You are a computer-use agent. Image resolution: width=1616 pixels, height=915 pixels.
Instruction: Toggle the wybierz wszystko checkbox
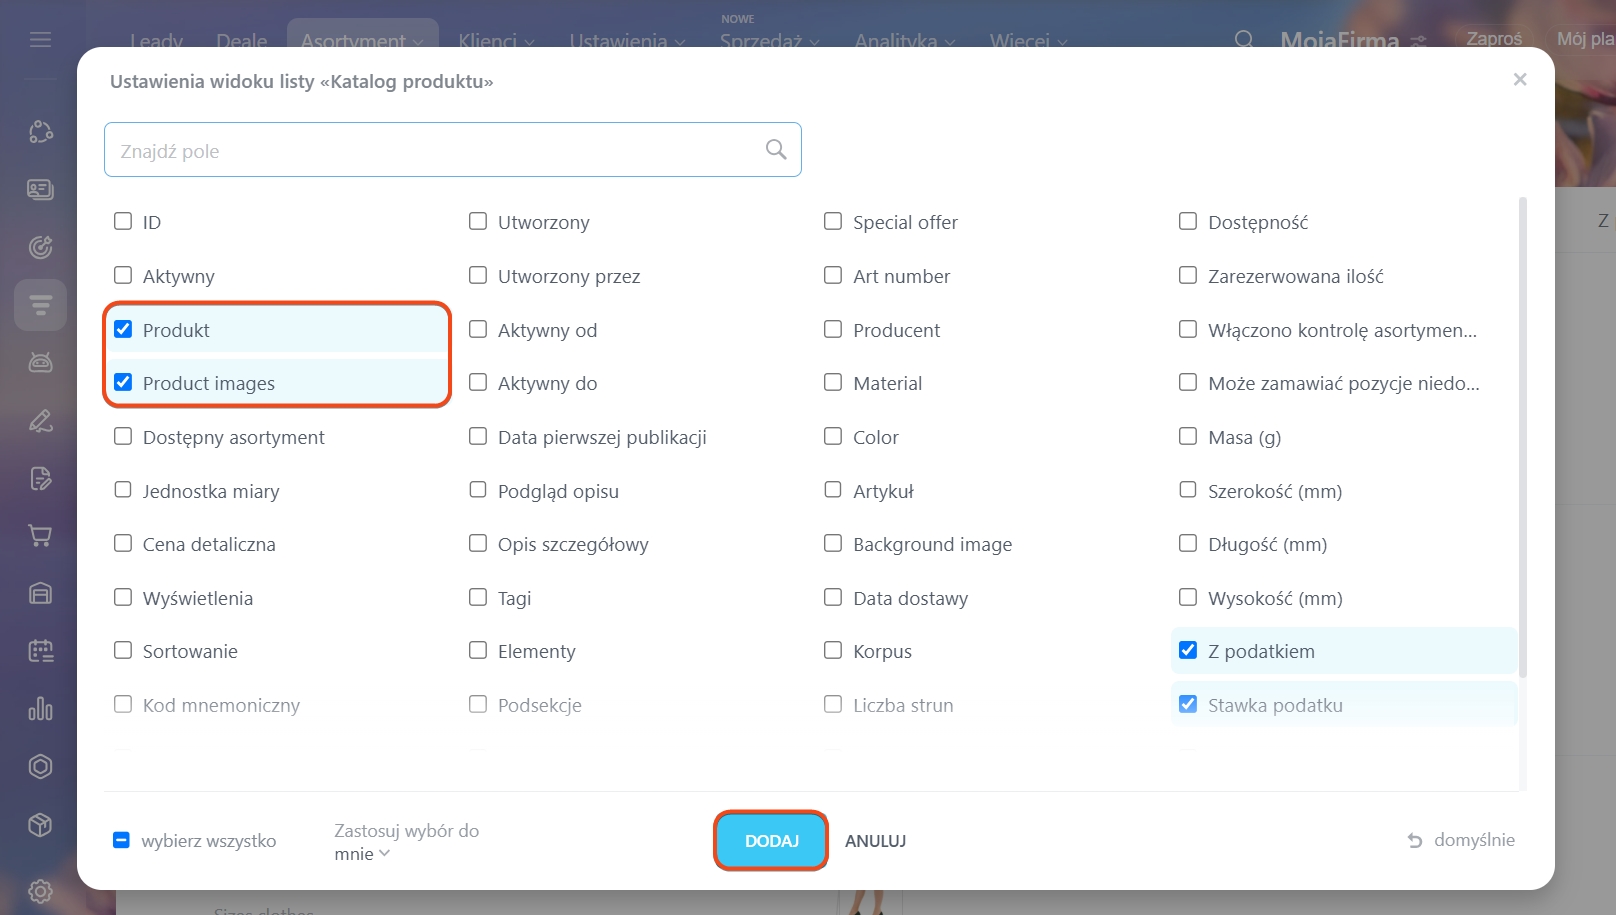pyautogui.click(x=121, y=840)
